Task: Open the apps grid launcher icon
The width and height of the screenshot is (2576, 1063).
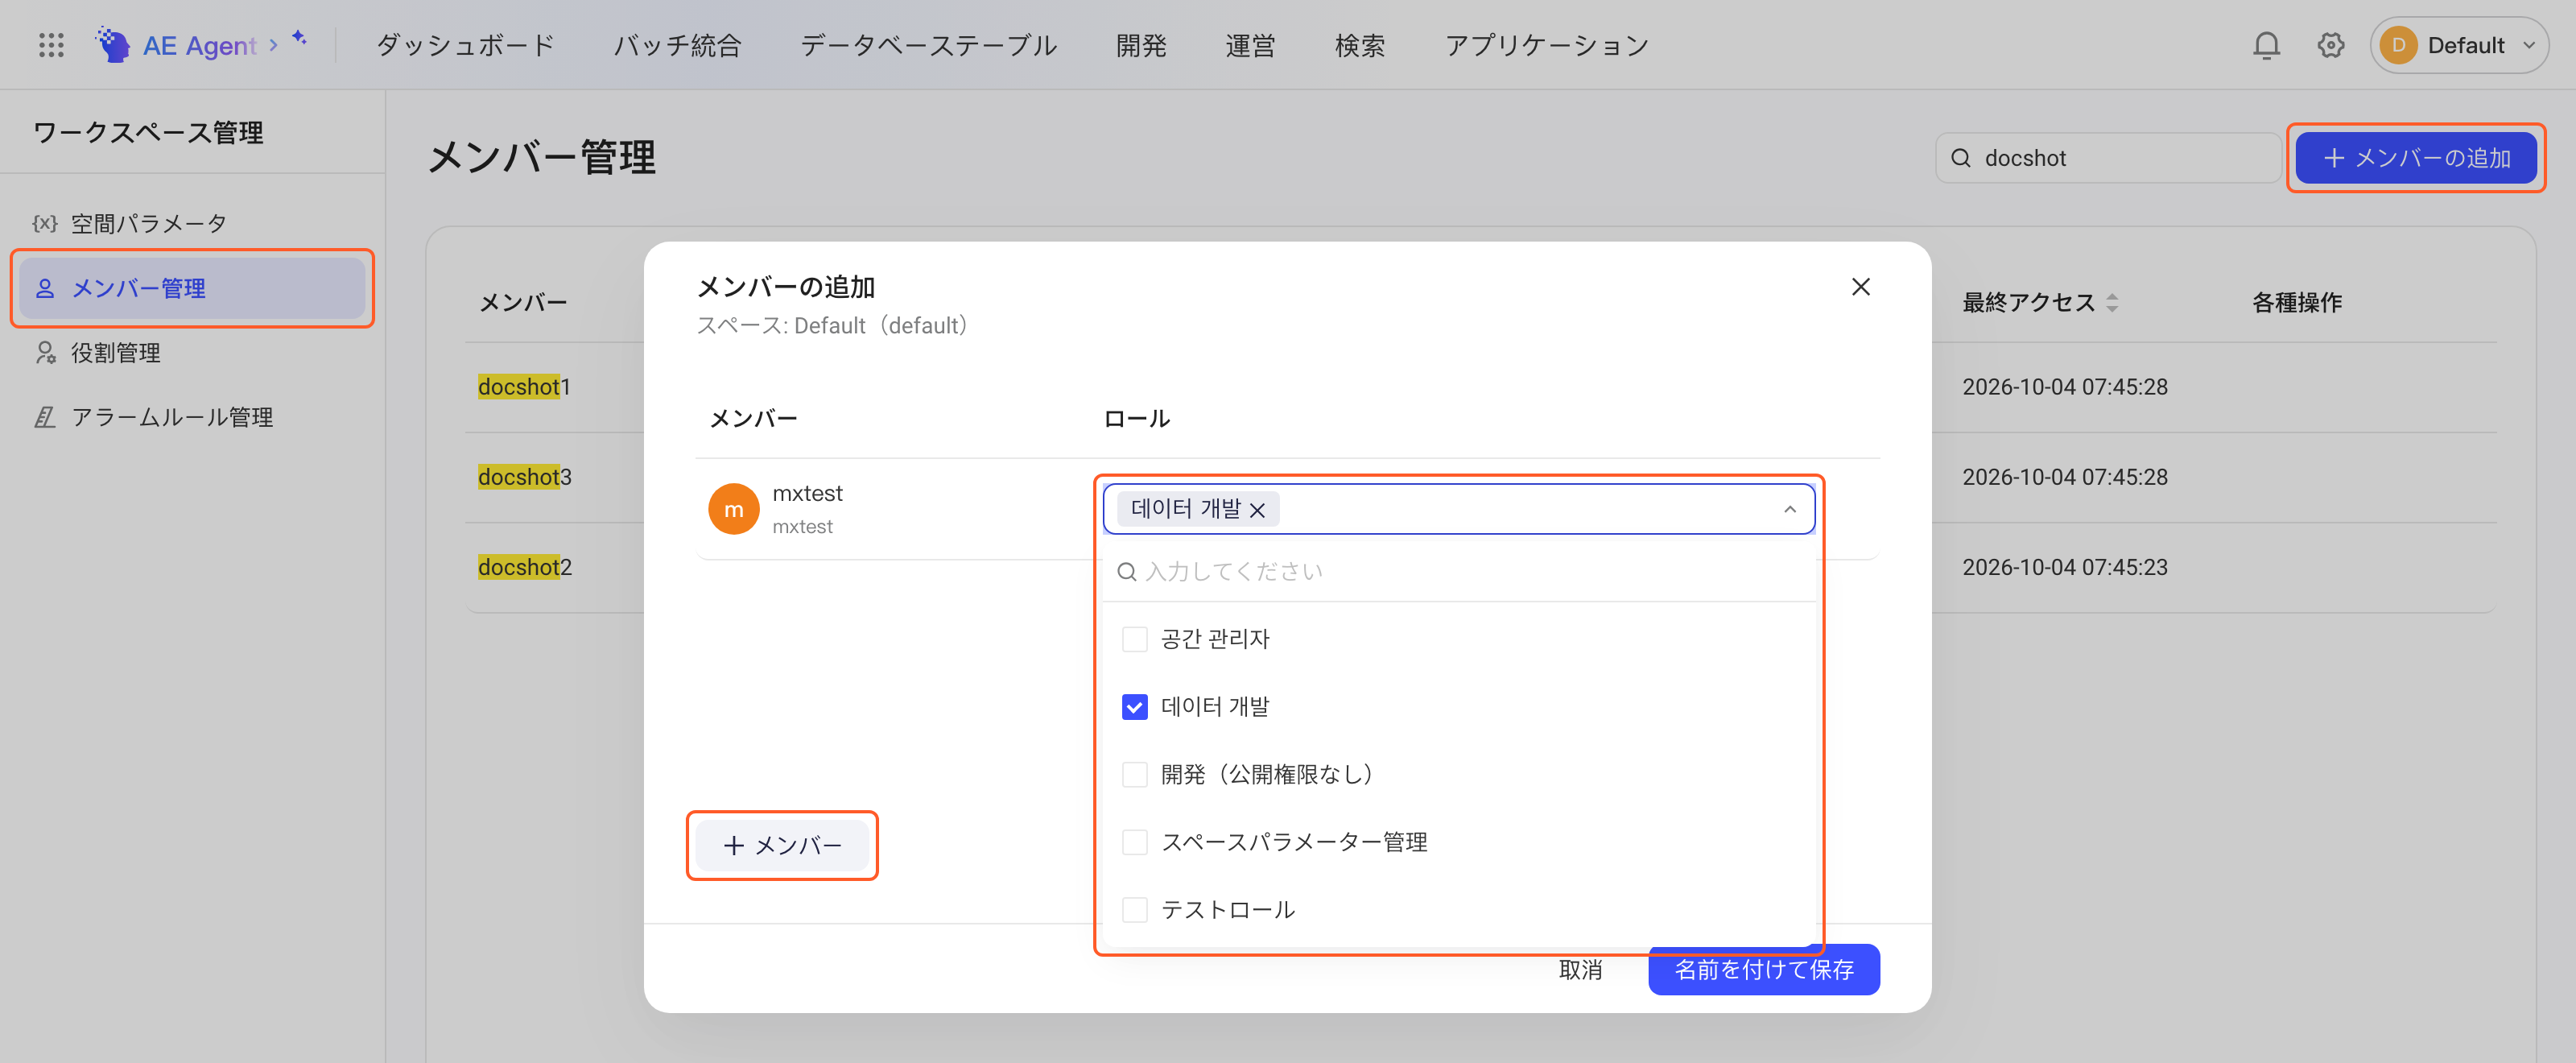Action: click(51, 45)
